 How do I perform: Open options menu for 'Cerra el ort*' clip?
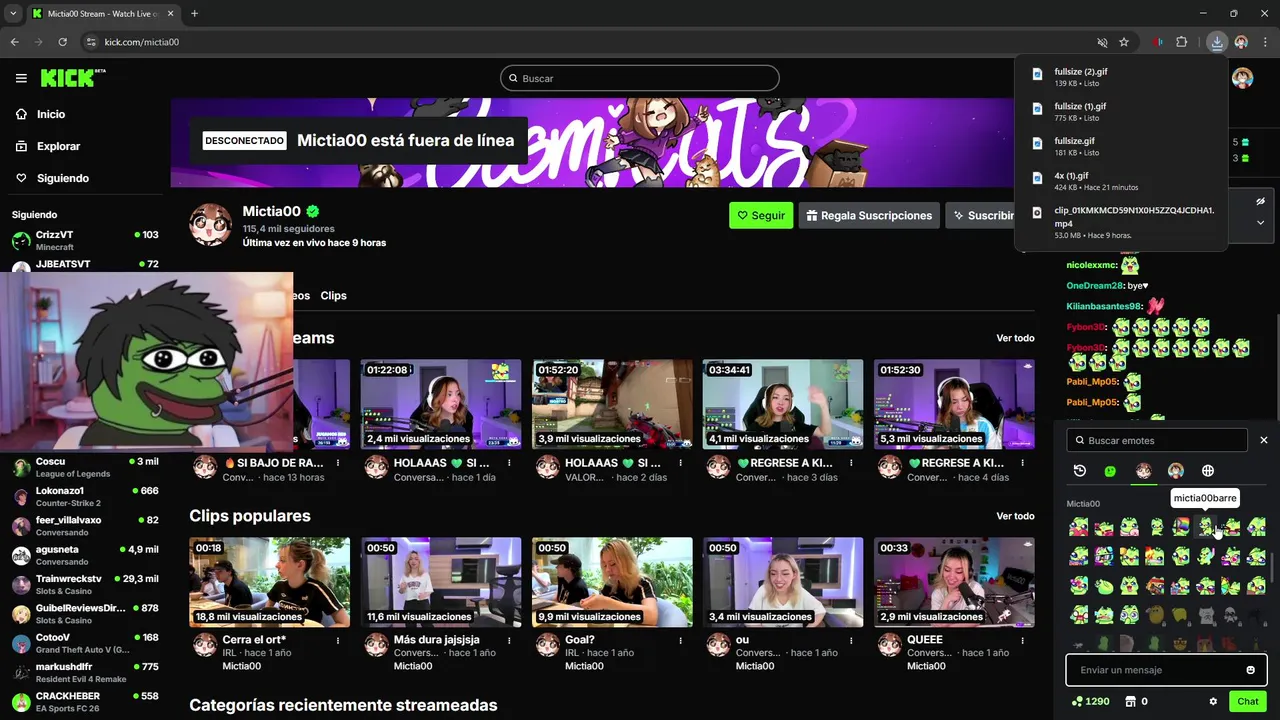[338, 640]
